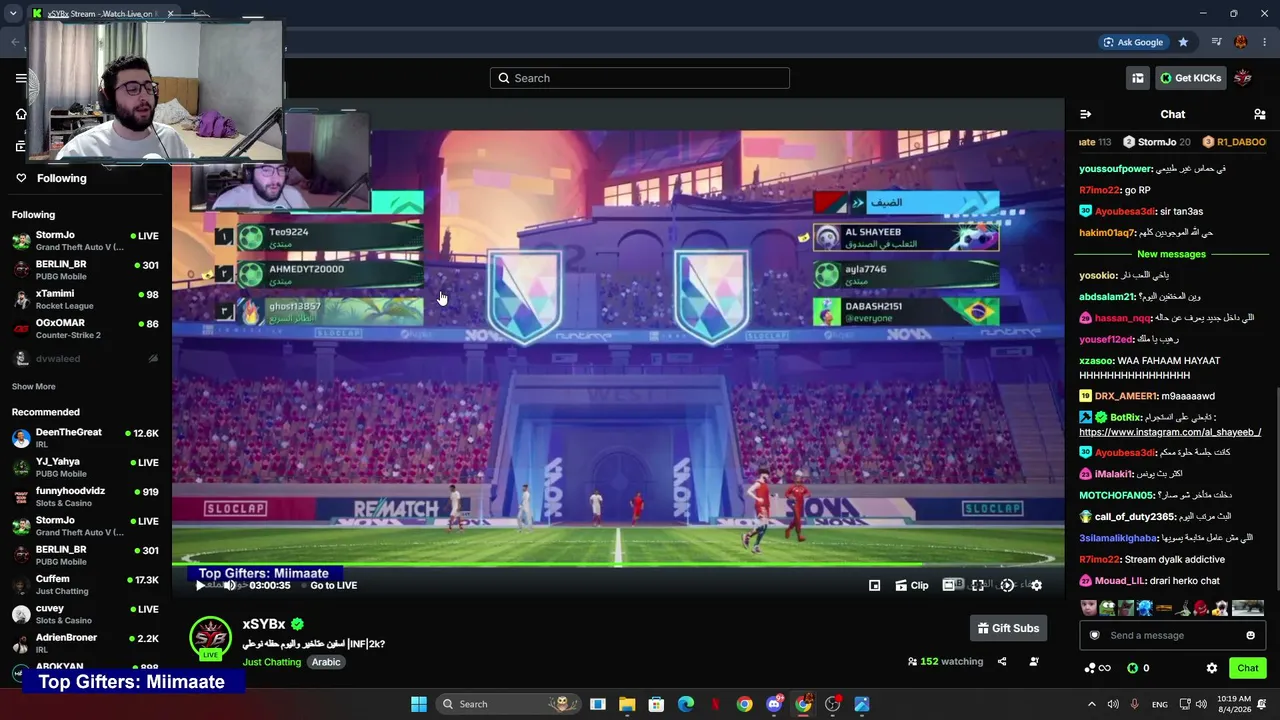Open DeenTheGreat recommended channel

click(x=85, y=438)
